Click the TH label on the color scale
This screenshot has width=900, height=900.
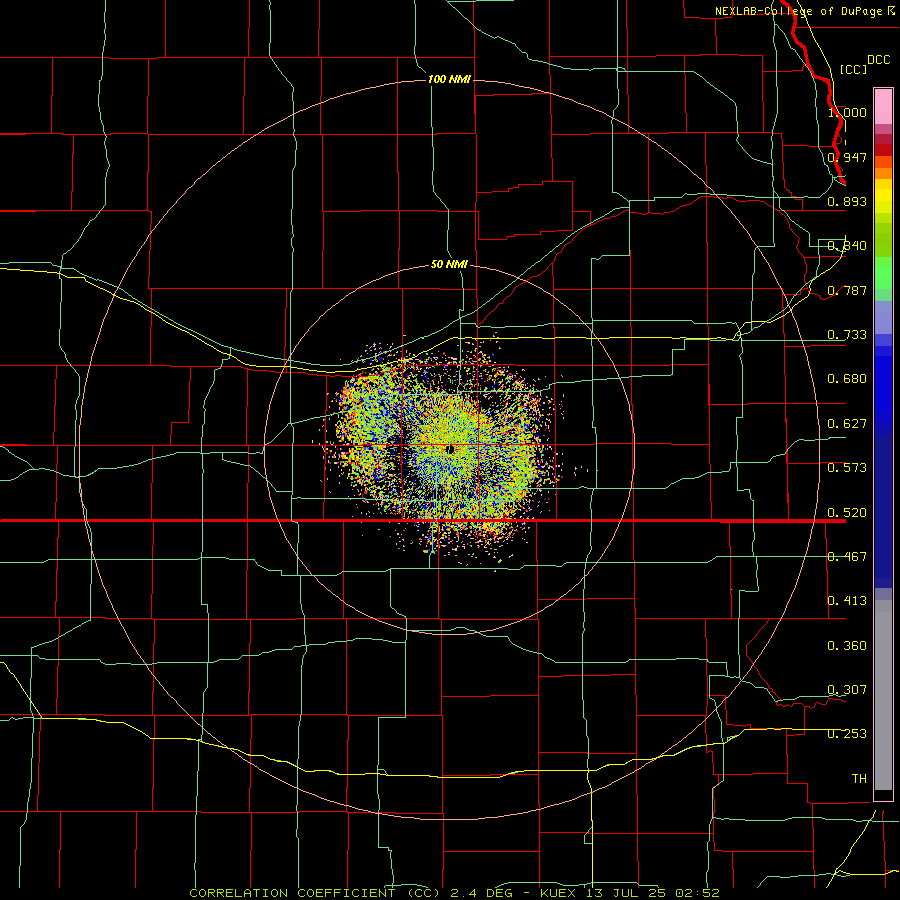(859, 779)
